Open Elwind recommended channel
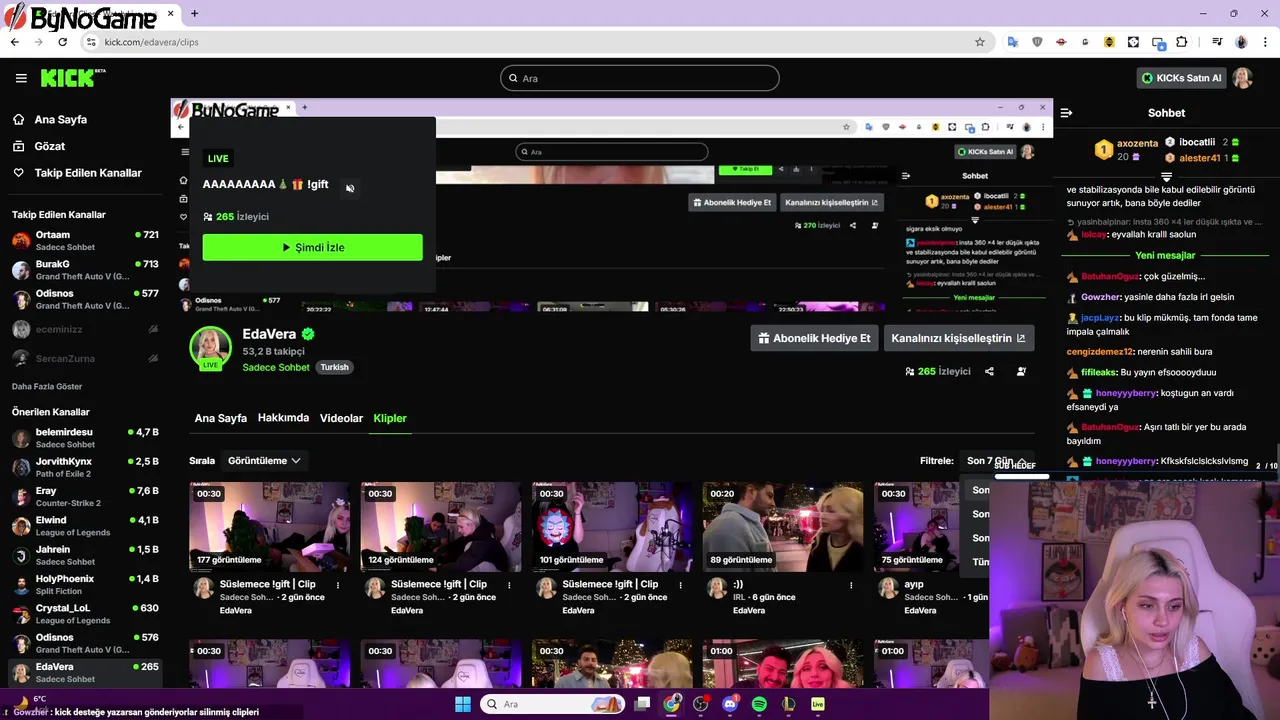 coord(85,526)
